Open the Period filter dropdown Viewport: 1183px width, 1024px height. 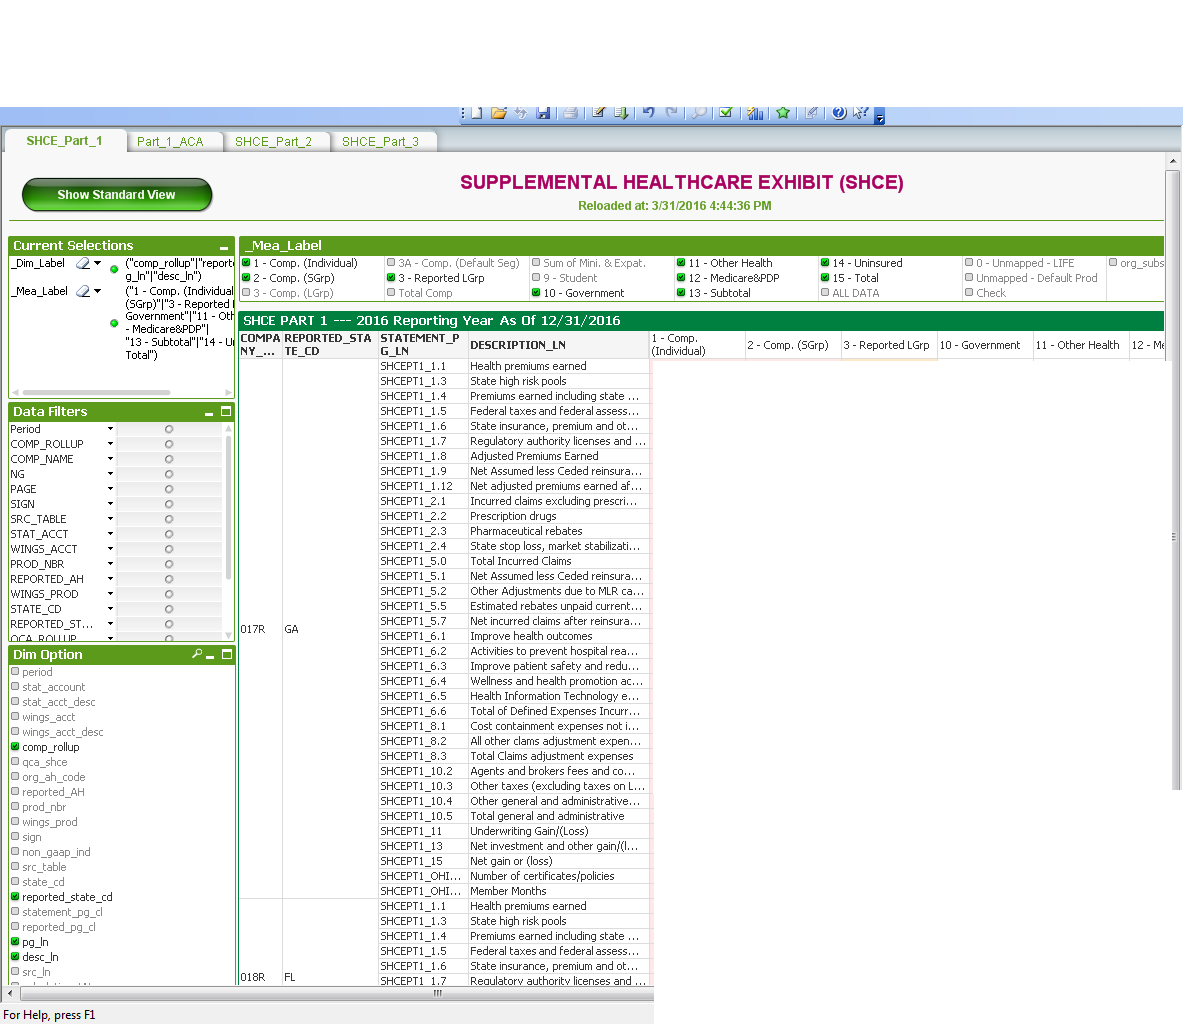[109, 428]
